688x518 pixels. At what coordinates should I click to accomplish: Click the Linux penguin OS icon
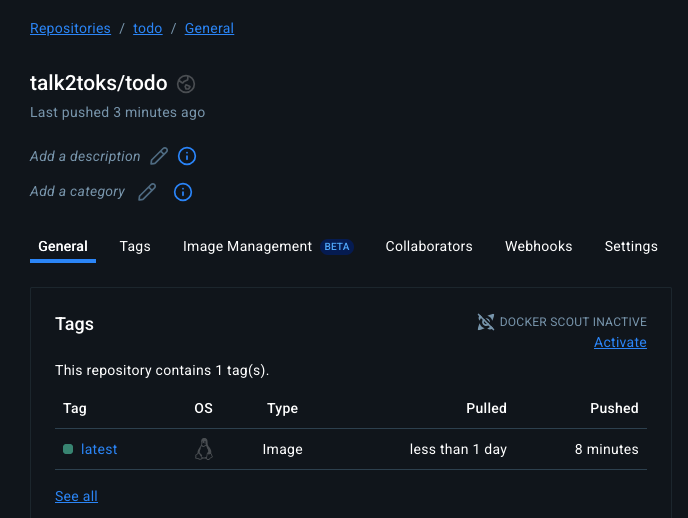[x=204, y=449]
